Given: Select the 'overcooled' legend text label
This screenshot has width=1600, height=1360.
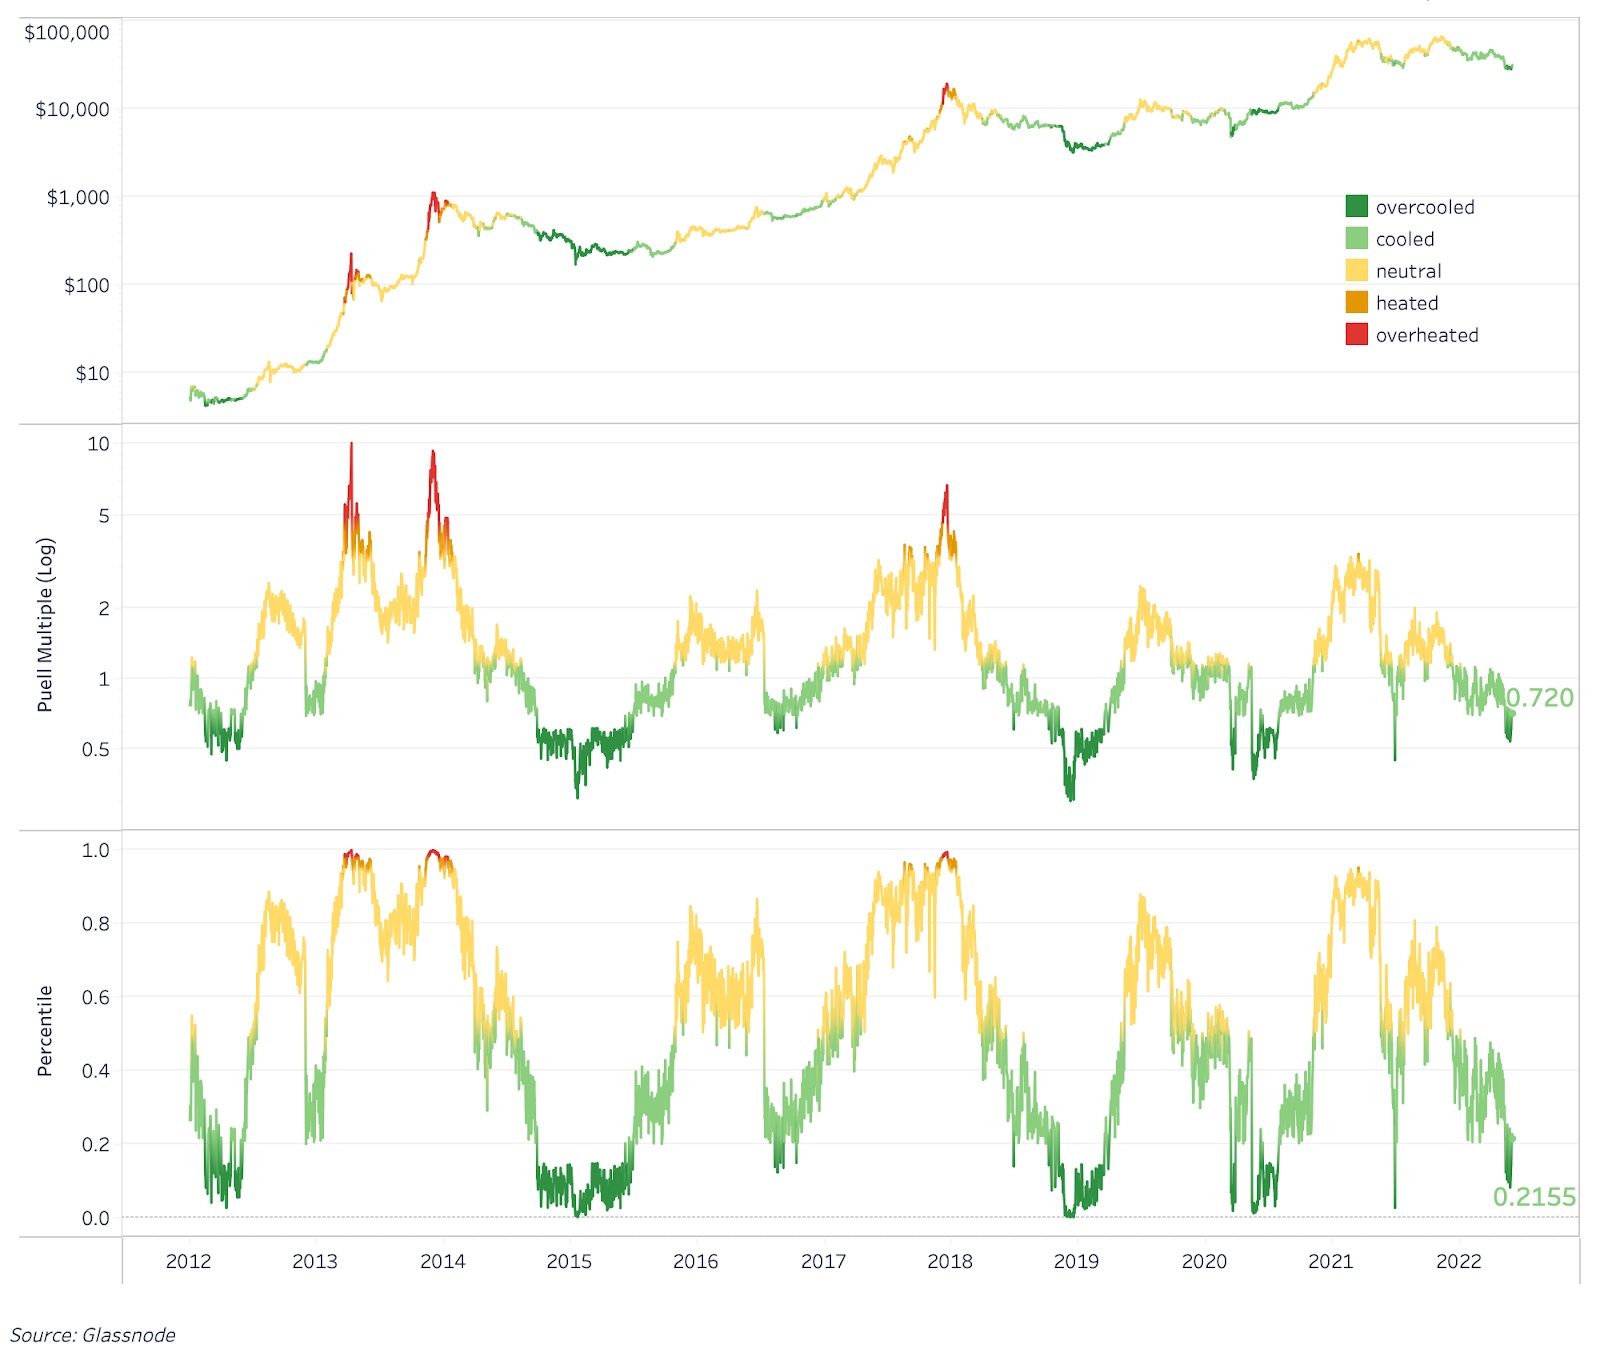Looking at the screenshot, I should coord(1424,207).
